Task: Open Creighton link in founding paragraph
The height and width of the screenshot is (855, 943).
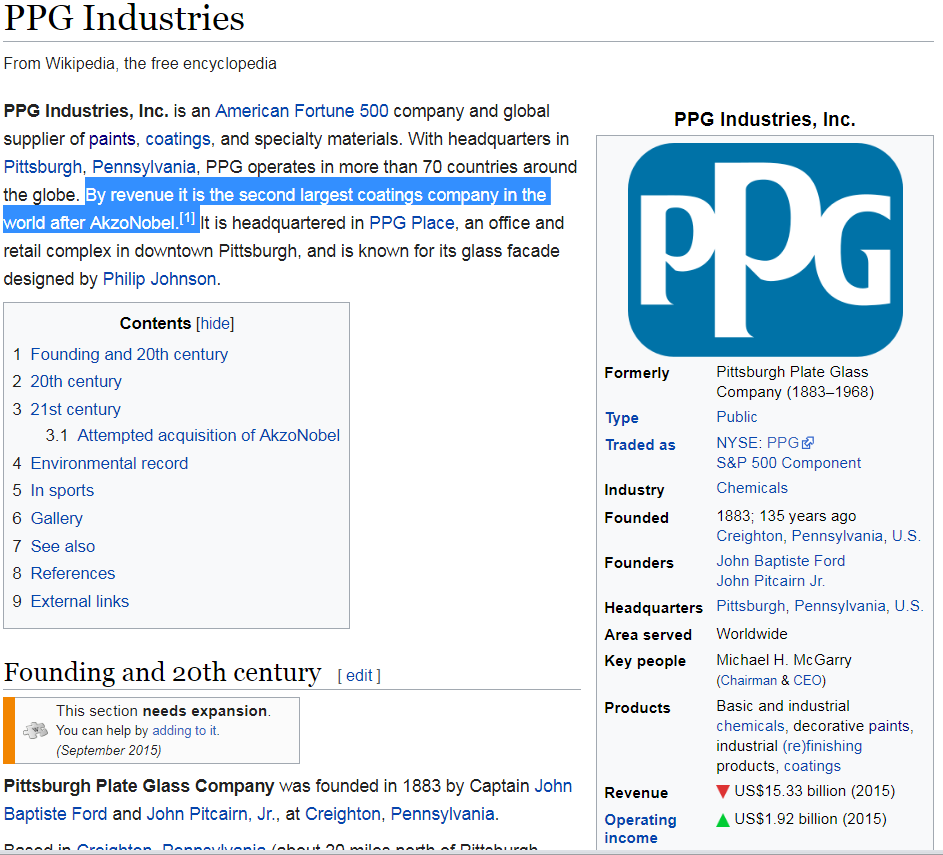Action: [343, 814]
